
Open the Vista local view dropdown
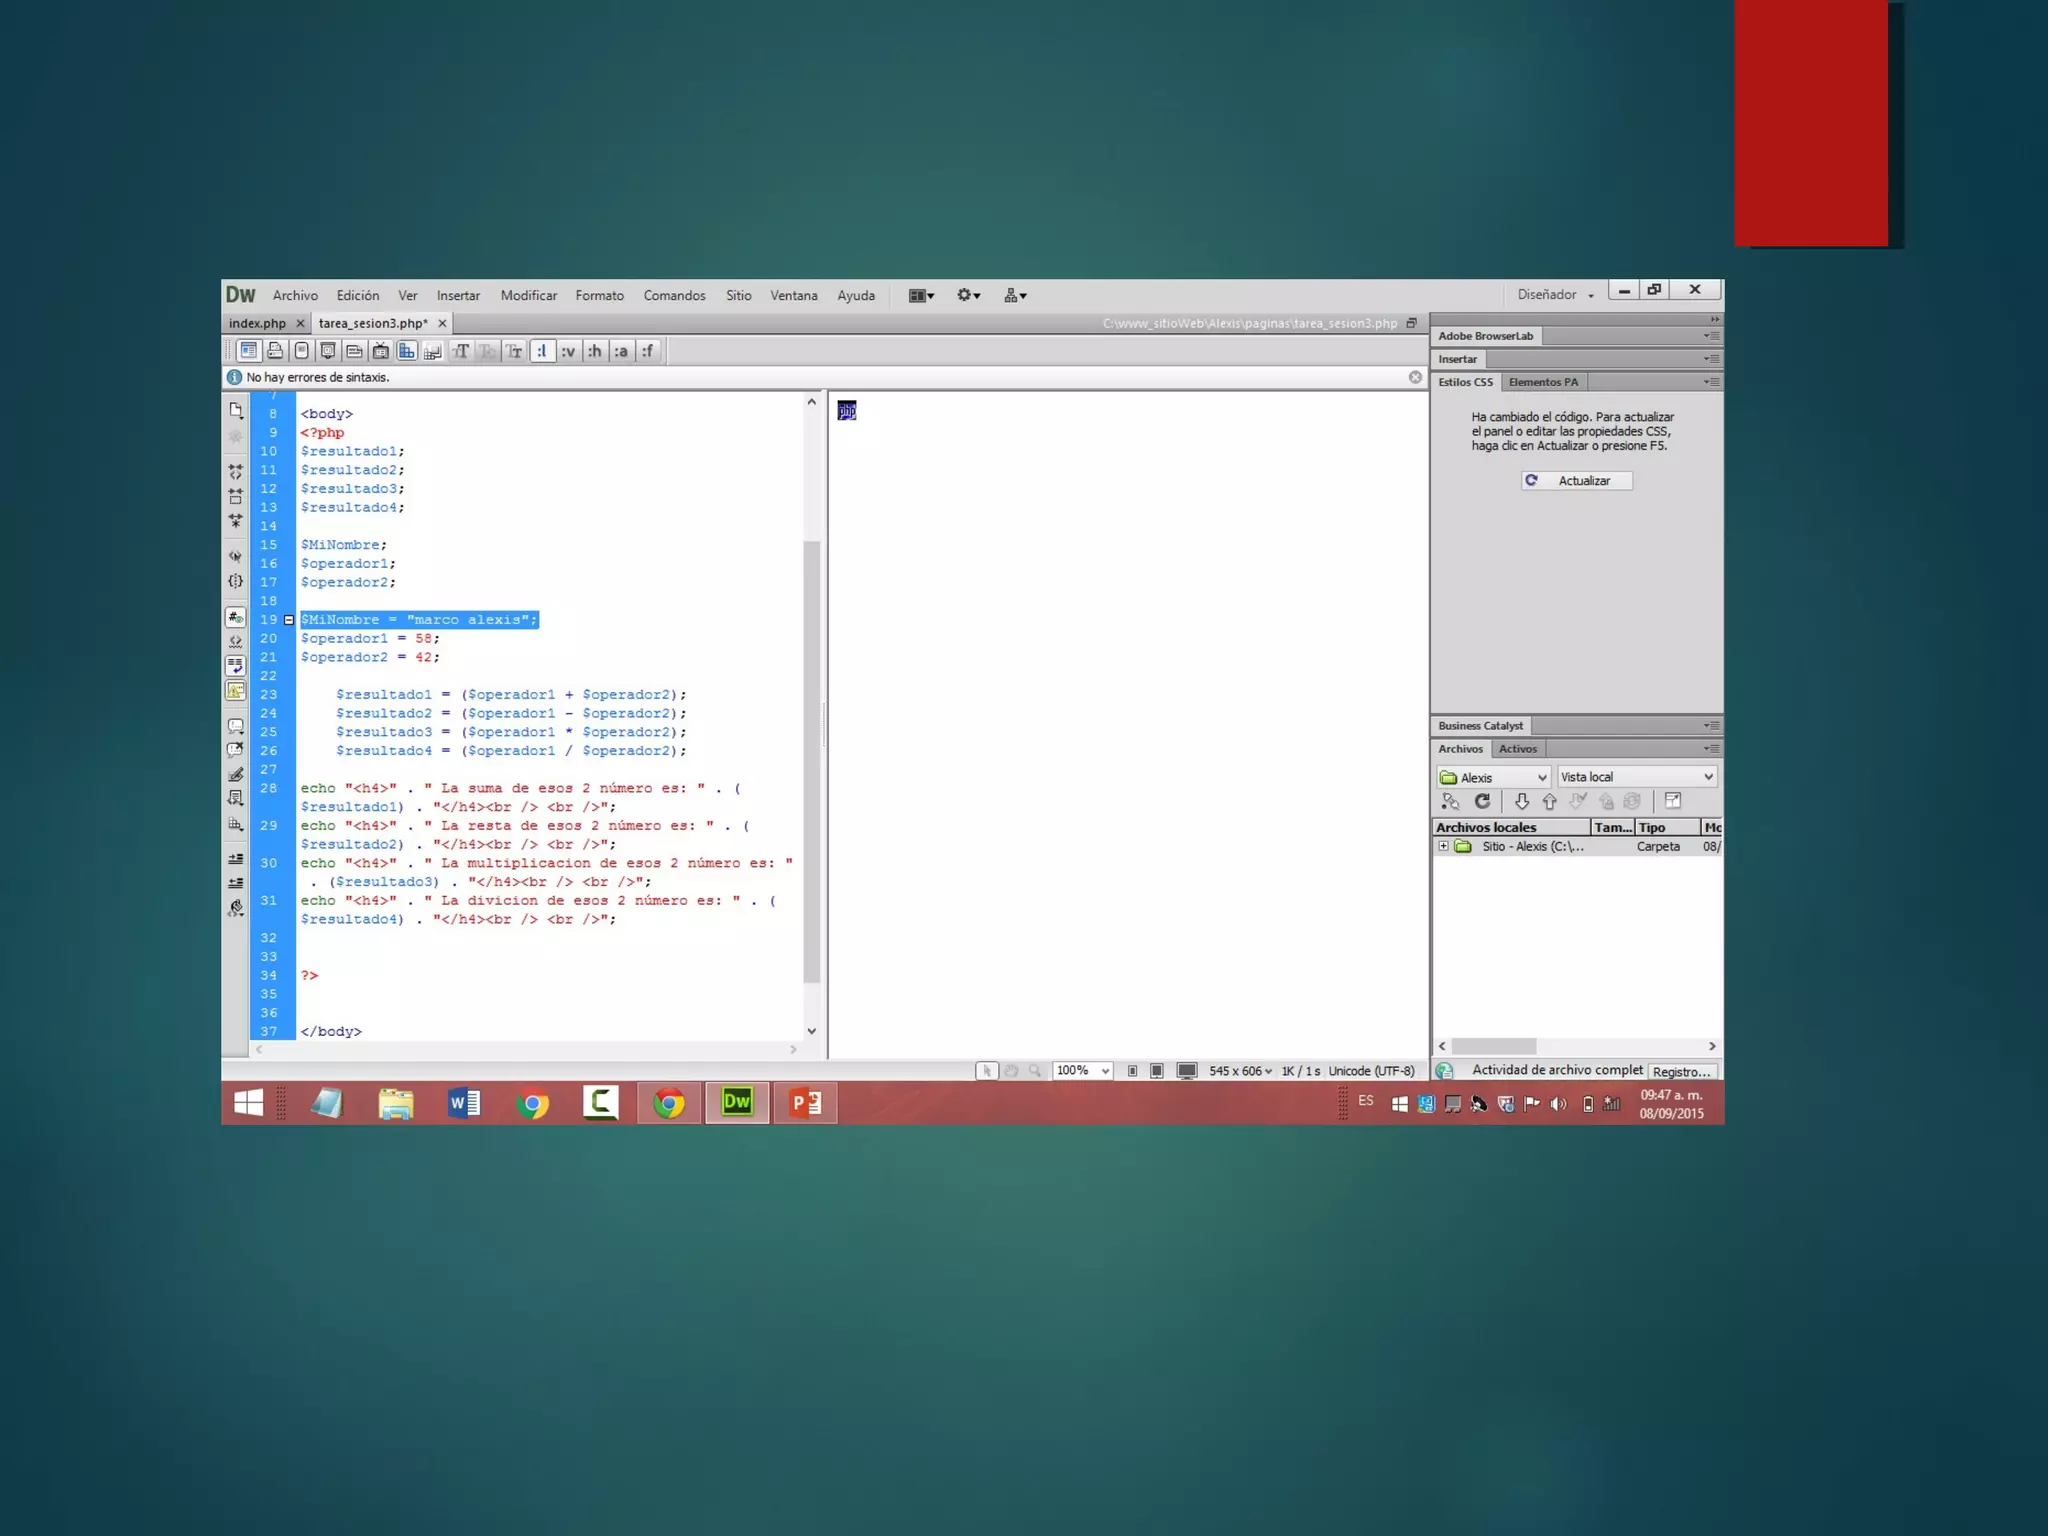click(x=1636, y=777)
